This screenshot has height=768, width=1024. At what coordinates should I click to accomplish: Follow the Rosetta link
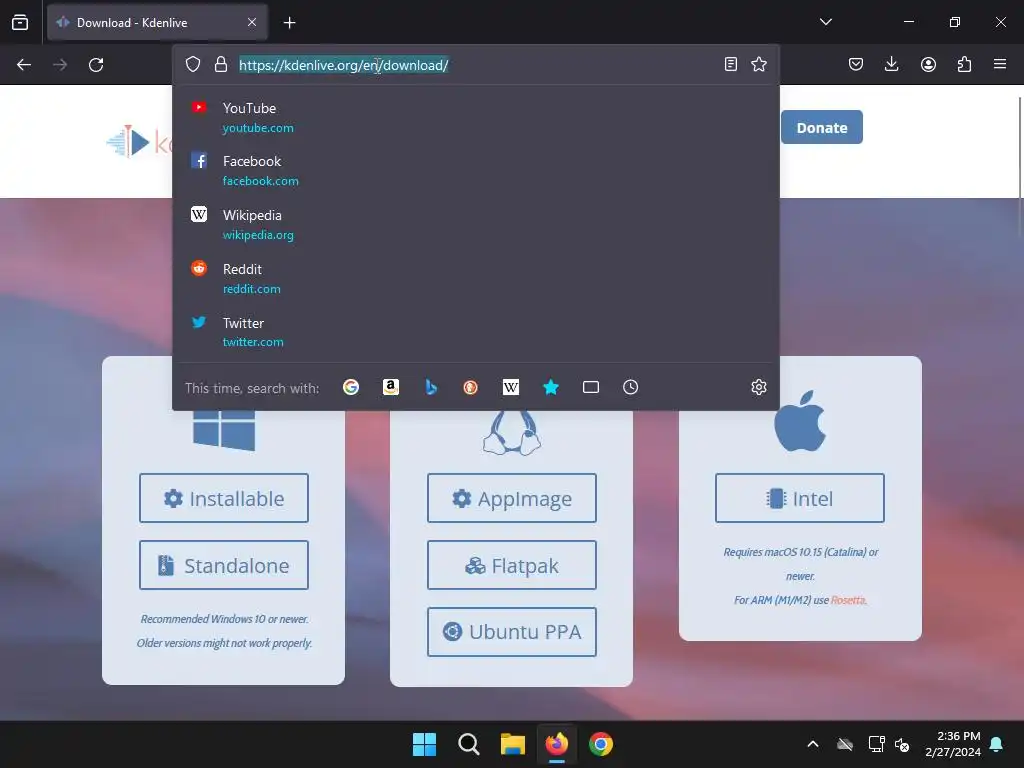848,600
